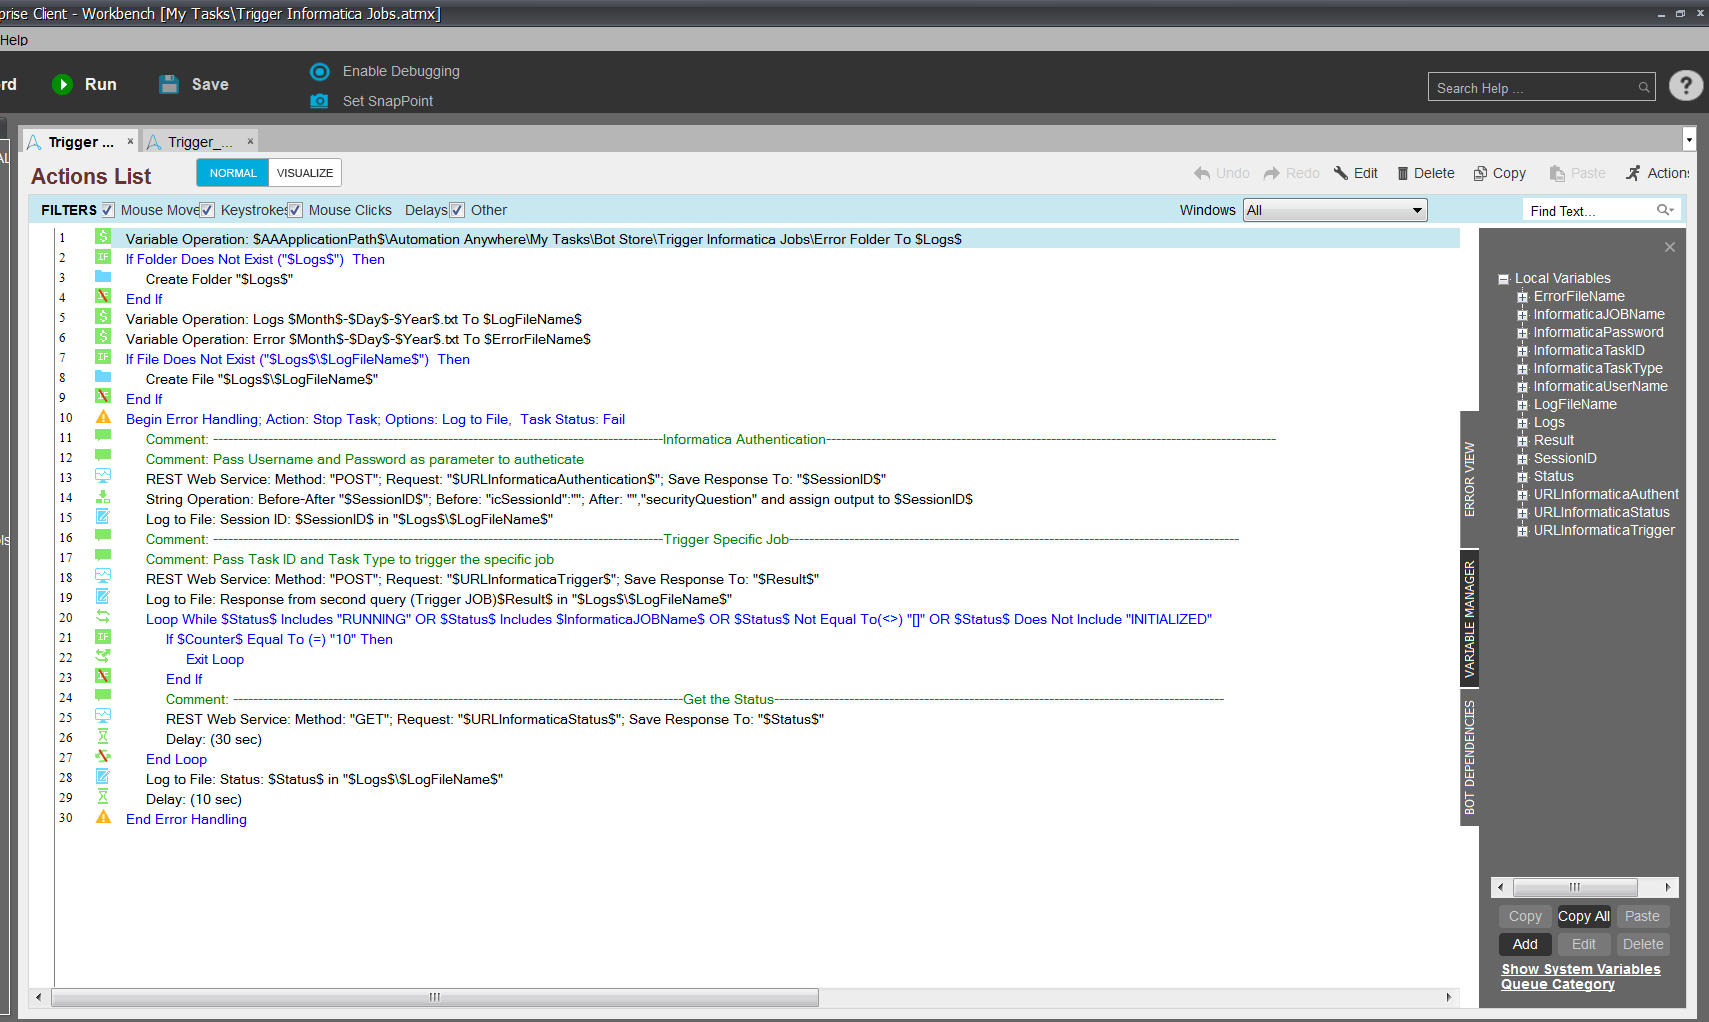Click the help question mark icon
The image size is (1709, 1022).
click(x=1685, y=86)
